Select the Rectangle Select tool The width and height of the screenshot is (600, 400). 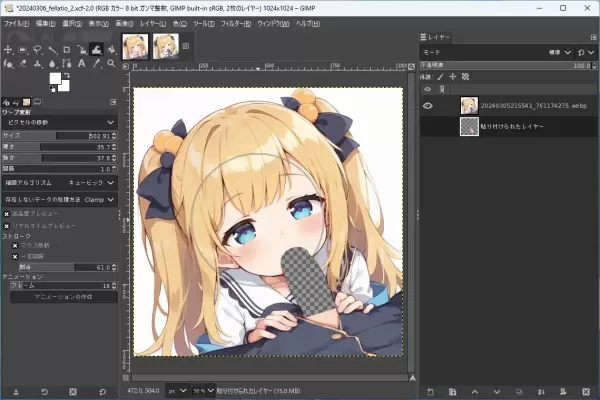(x=23, y=50)
